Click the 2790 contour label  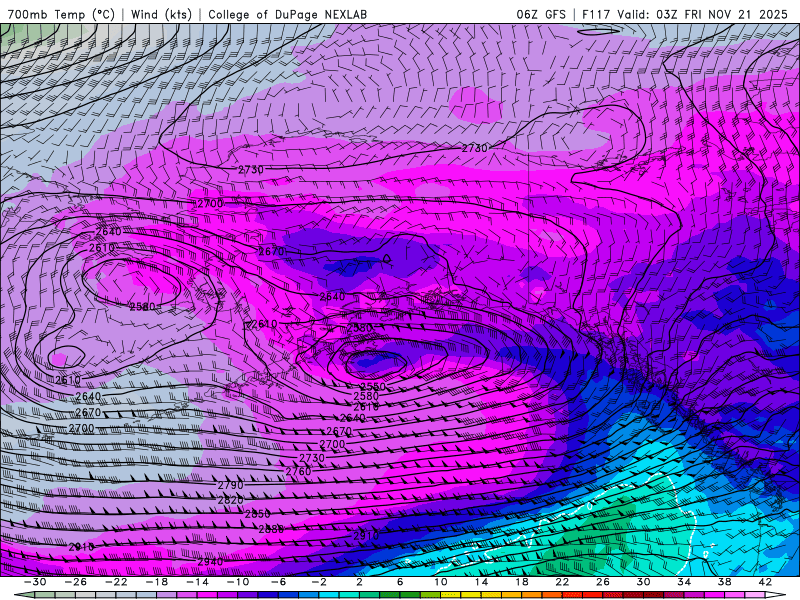coord(231,485)
